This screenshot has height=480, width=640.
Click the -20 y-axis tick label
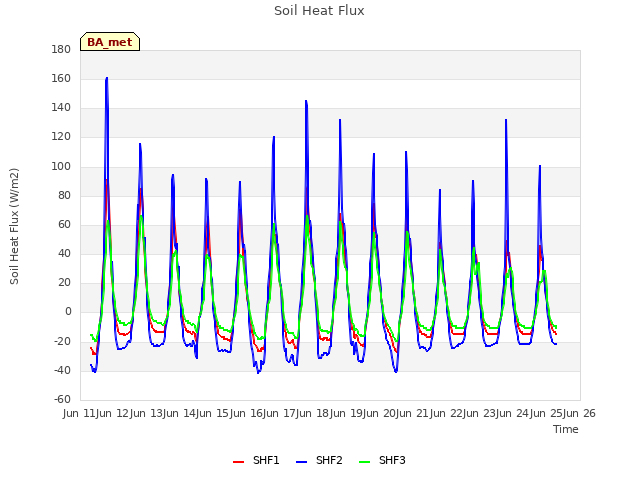(x=62, y=341)
